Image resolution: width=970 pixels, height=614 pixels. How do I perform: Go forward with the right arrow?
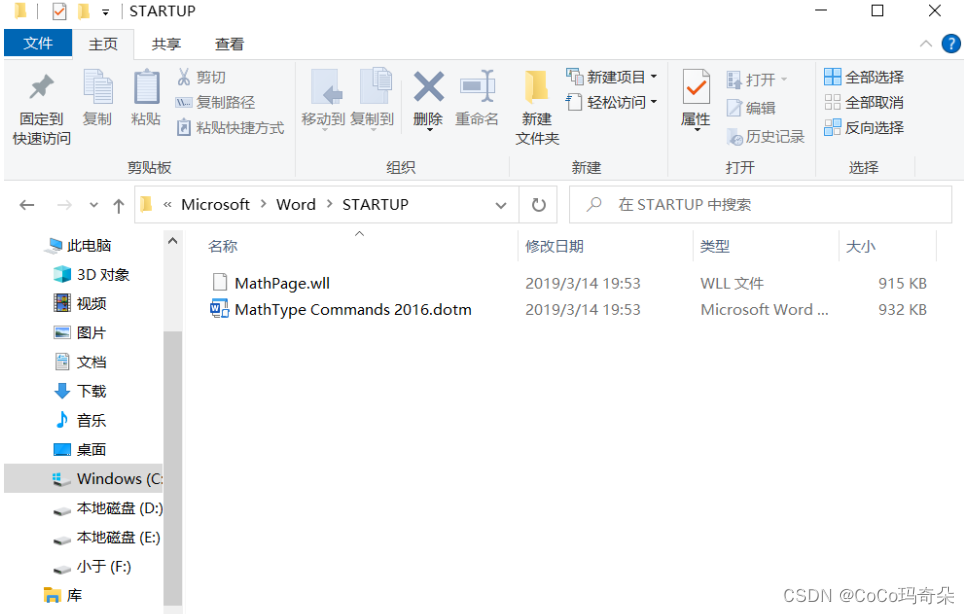(64, 205)
